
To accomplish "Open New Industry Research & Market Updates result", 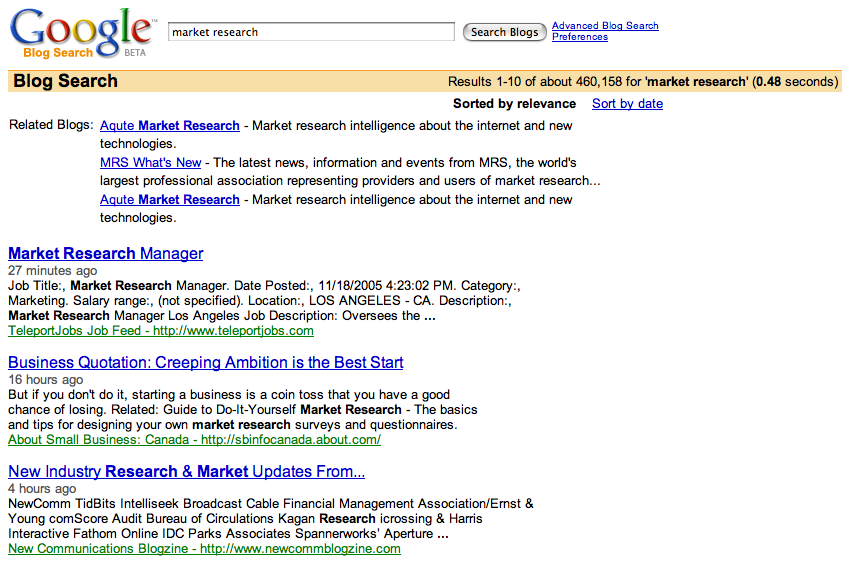I will coord(186,472).
